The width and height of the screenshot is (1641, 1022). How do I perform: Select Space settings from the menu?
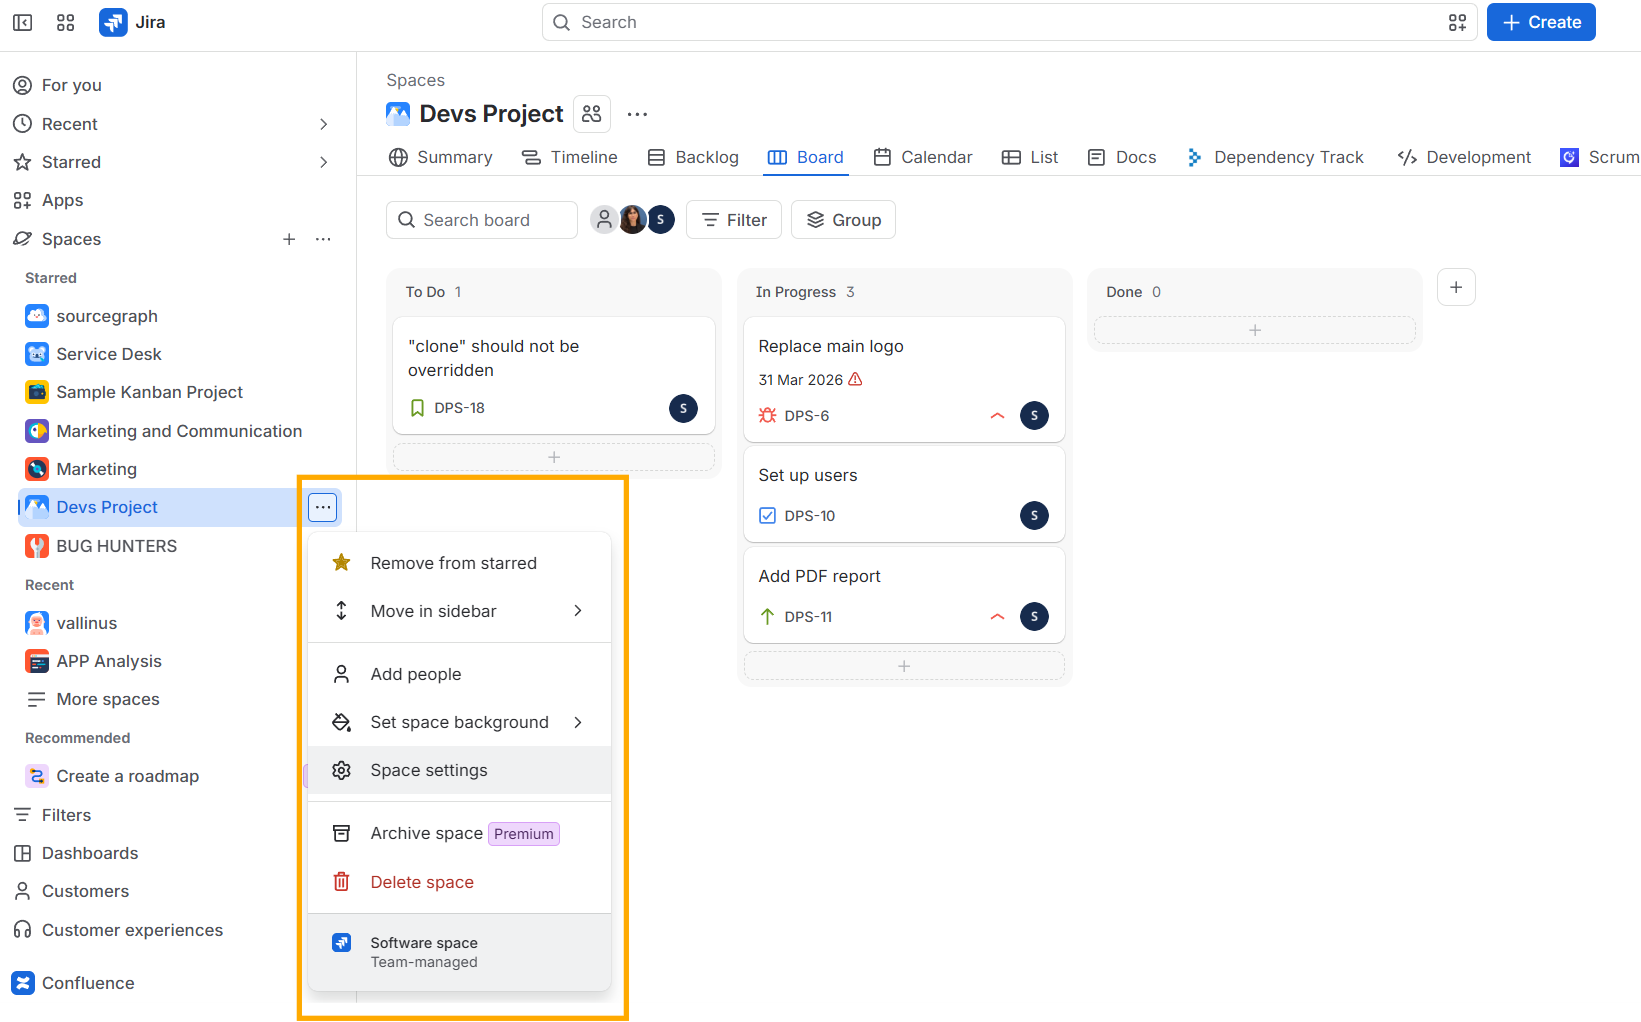(459, 770)
